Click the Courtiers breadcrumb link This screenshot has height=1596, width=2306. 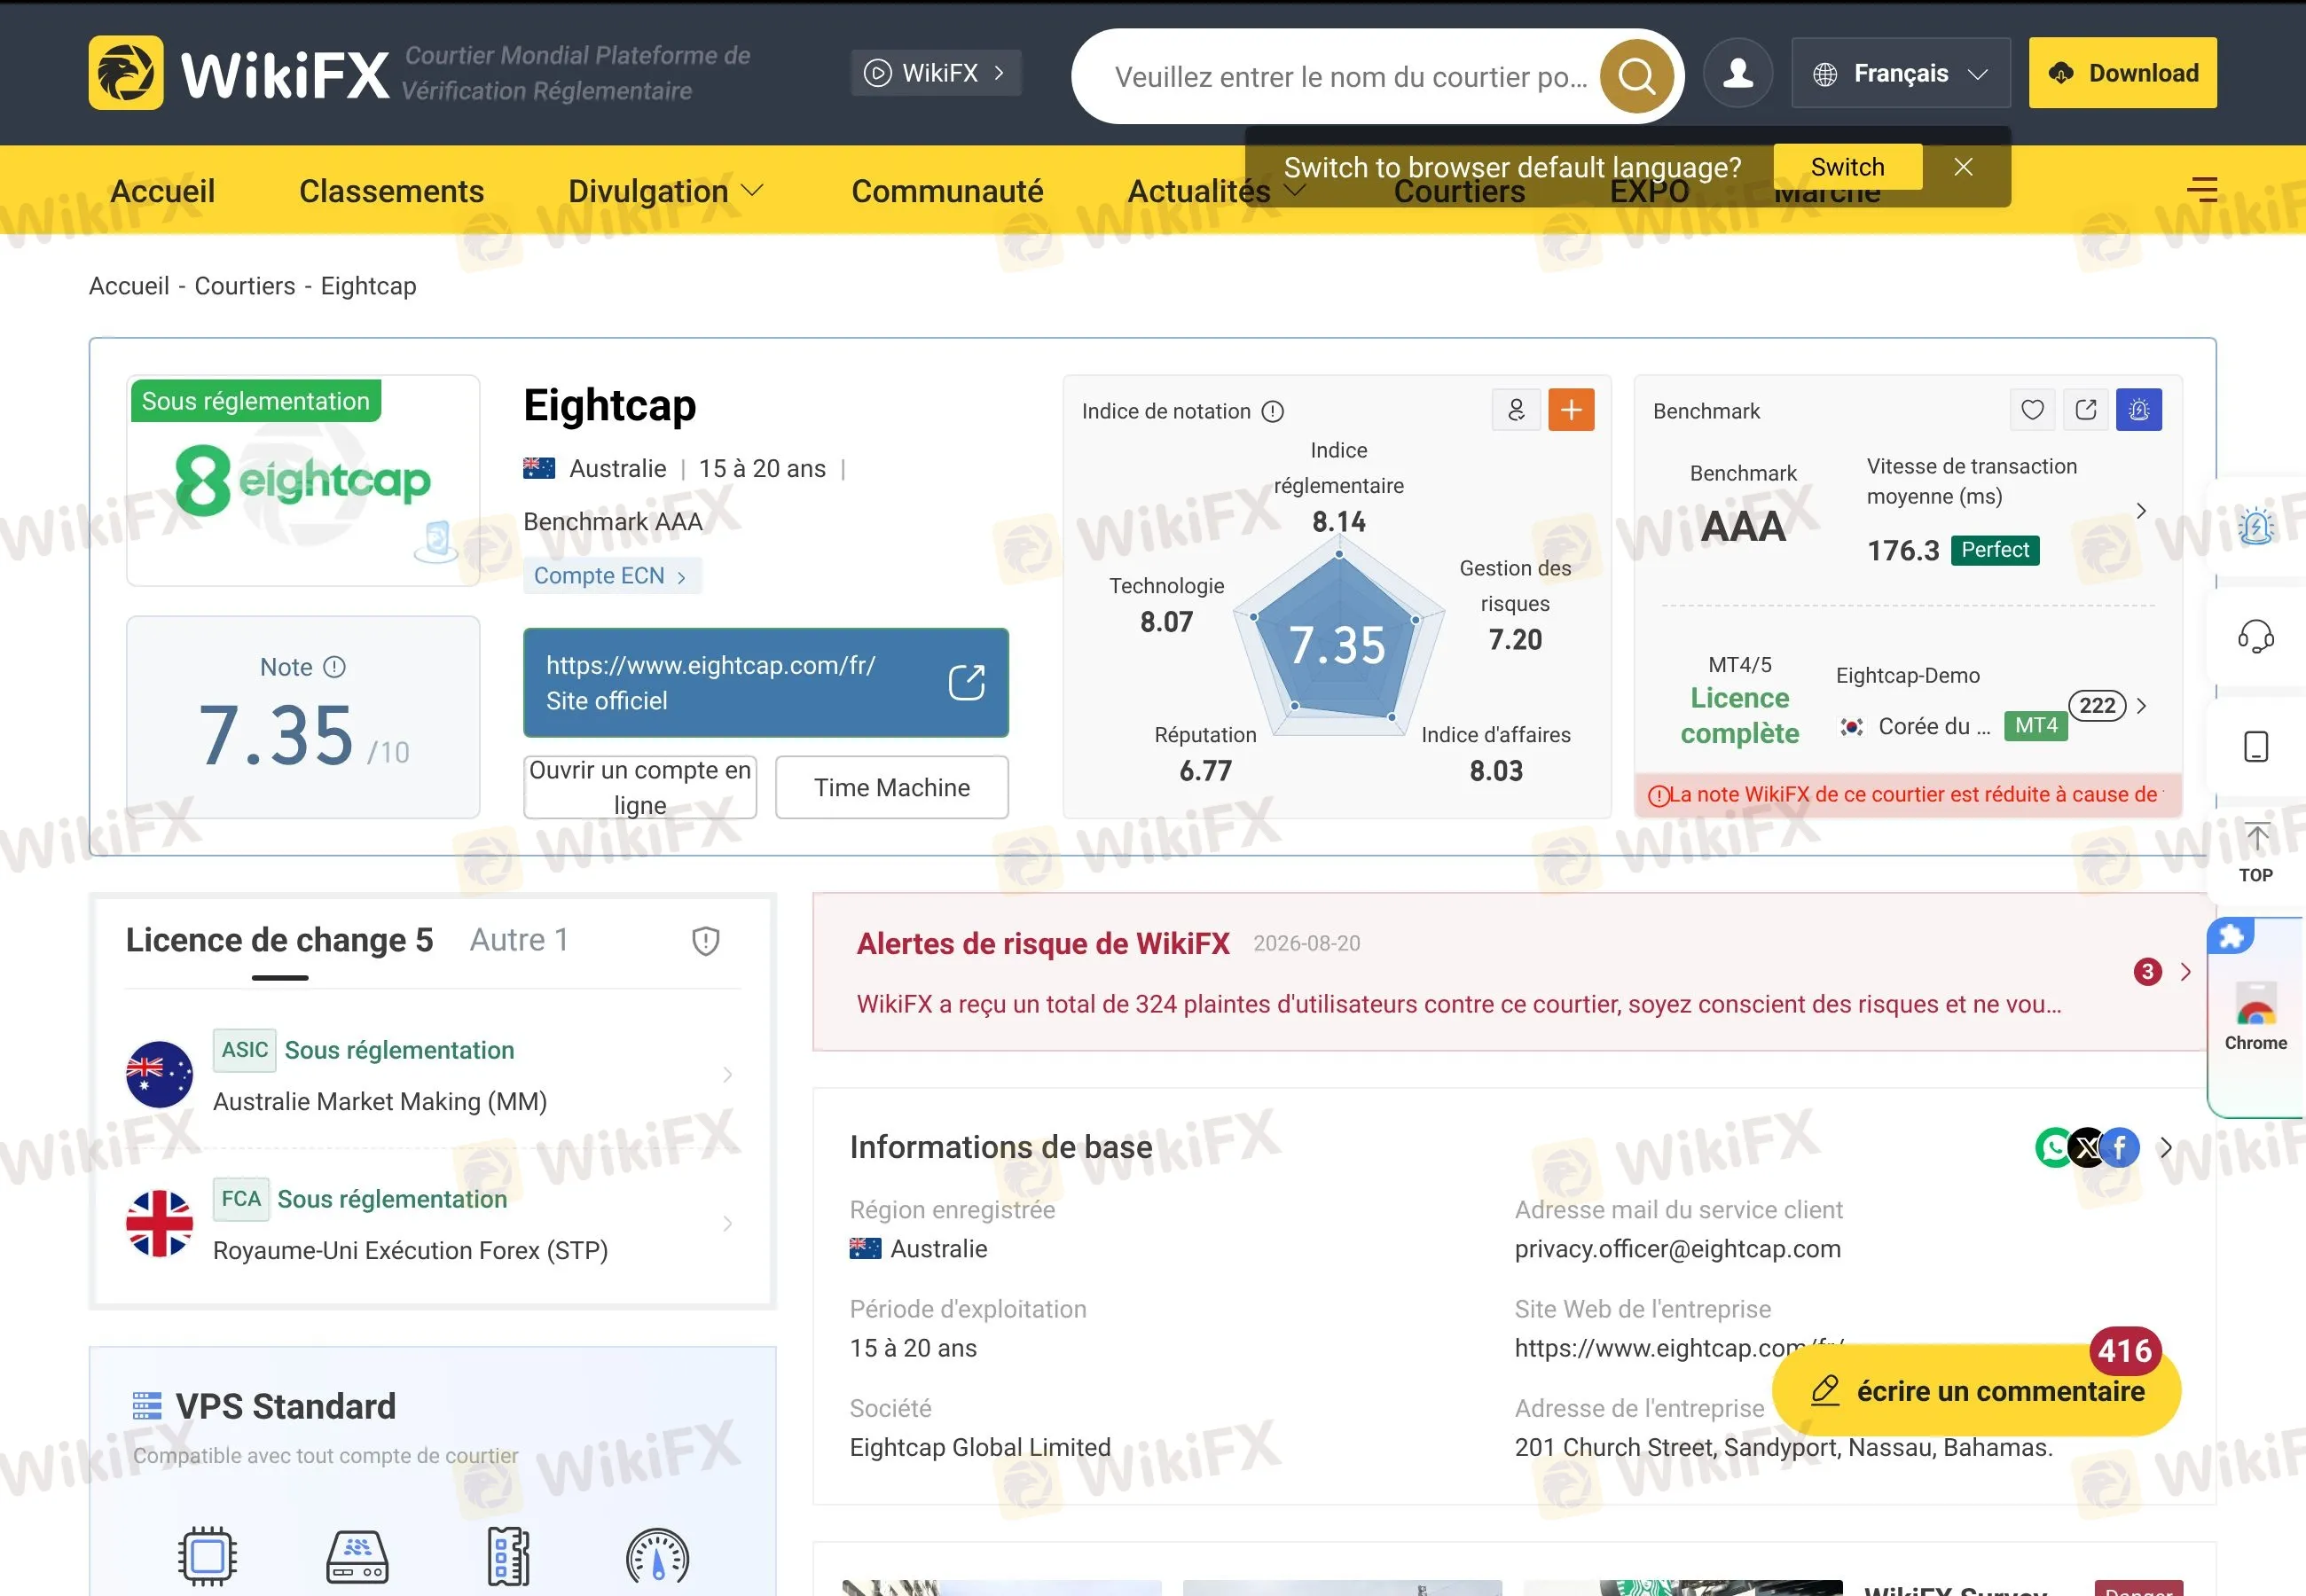[245, 286]
